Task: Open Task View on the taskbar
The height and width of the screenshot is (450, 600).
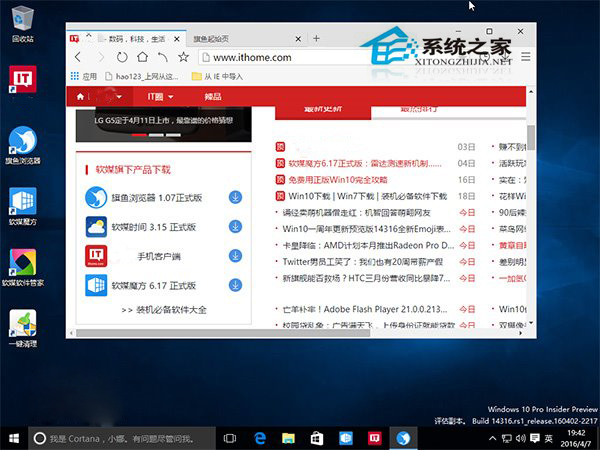Action: (230, 439)
